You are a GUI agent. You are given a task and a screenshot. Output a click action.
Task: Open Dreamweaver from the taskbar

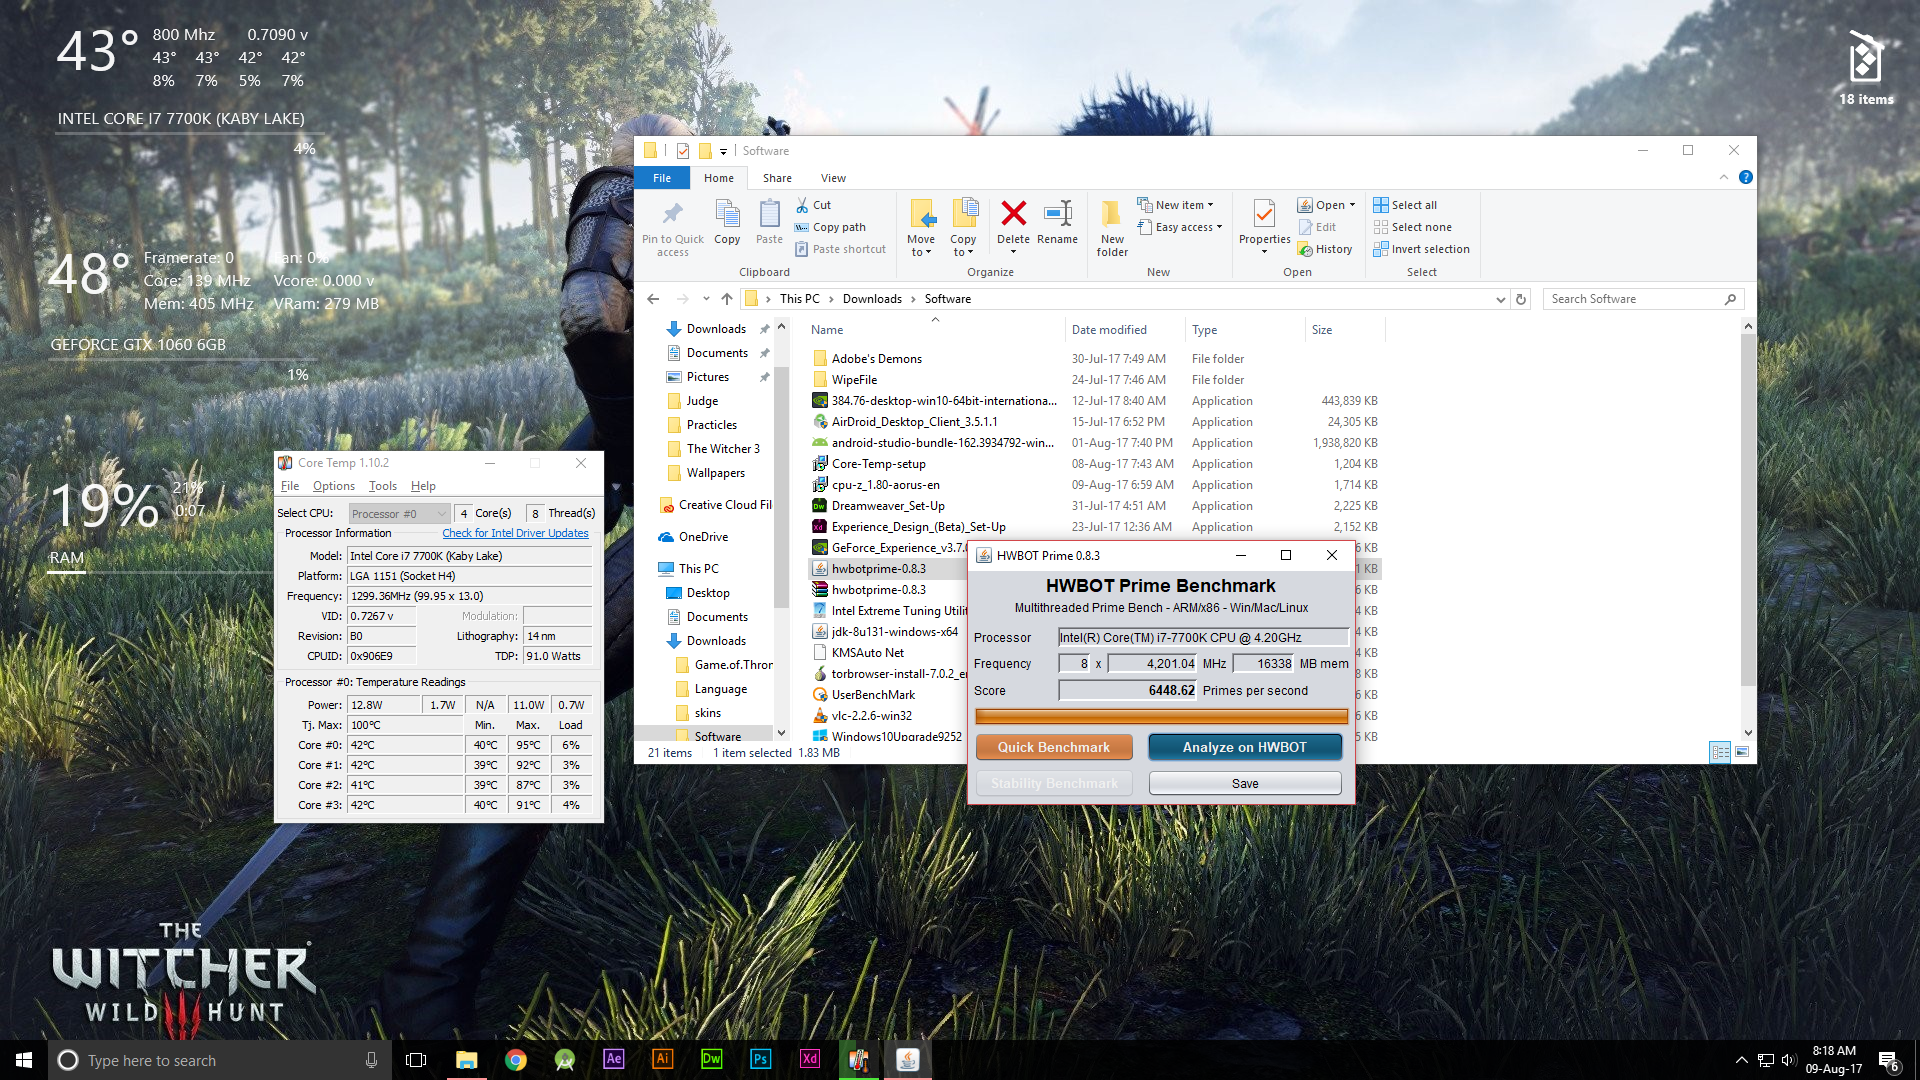click(711, 1060)
